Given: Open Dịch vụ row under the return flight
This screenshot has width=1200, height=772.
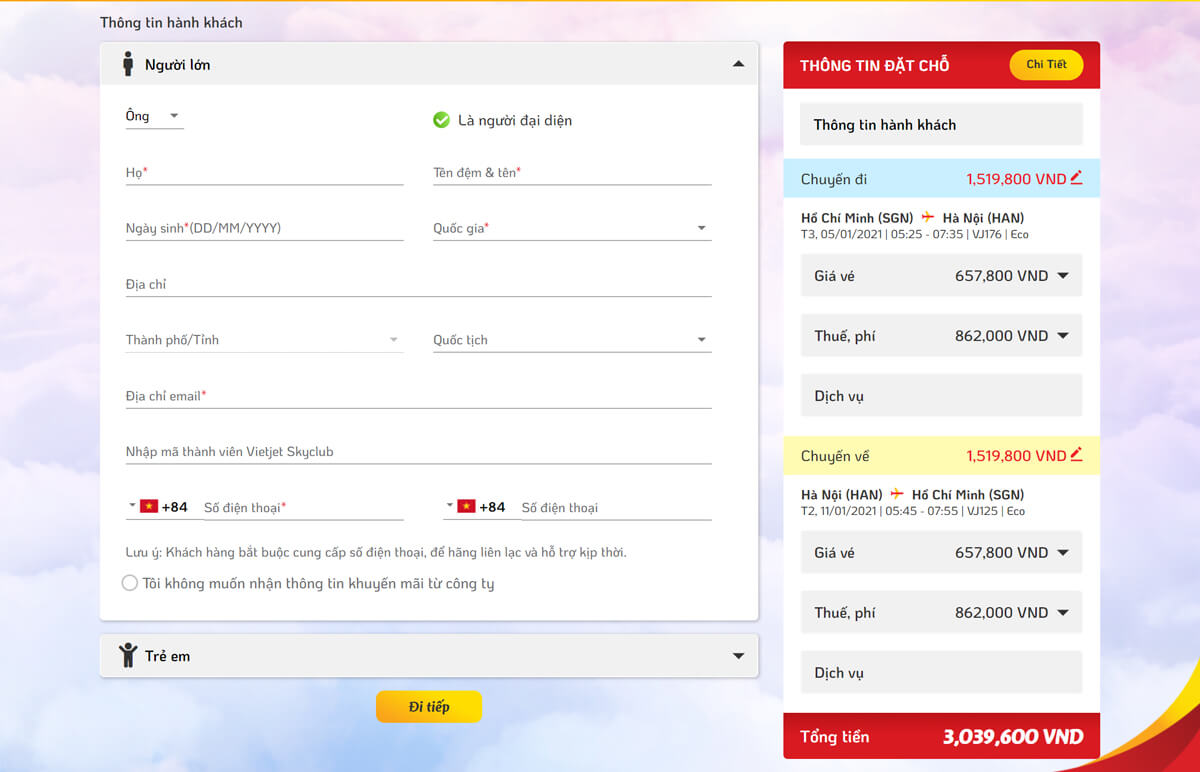Looking at the screenshot, I should pos(941,673).
